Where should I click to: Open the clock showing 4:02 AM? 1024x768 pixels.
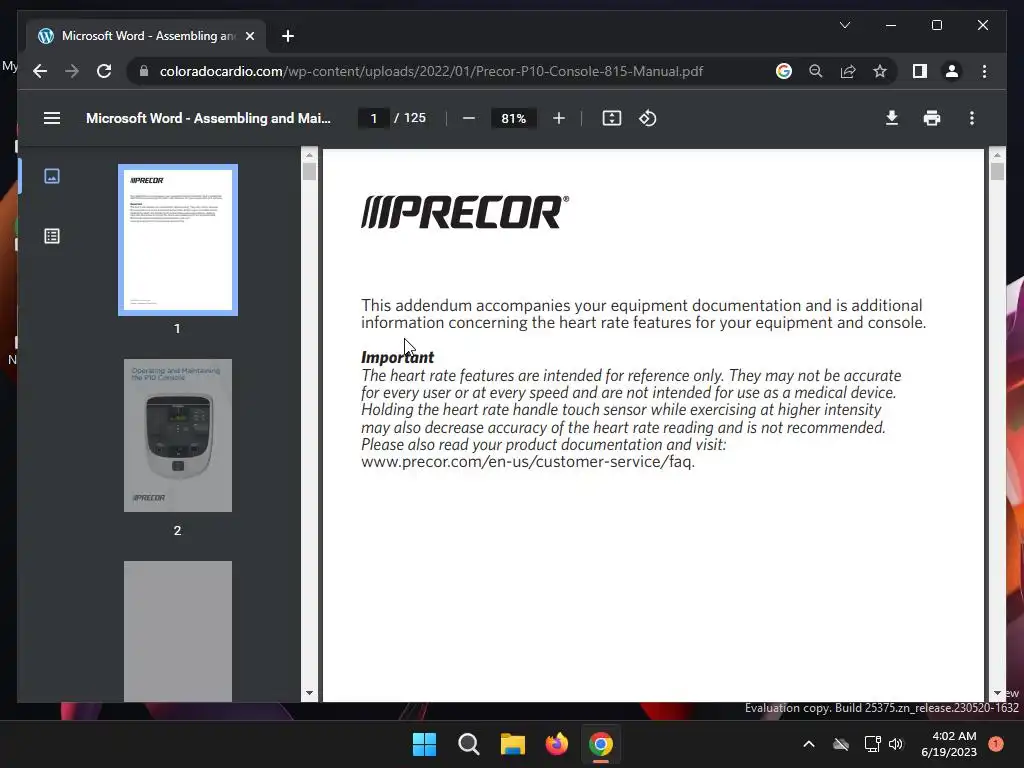(x=949, y=744)
